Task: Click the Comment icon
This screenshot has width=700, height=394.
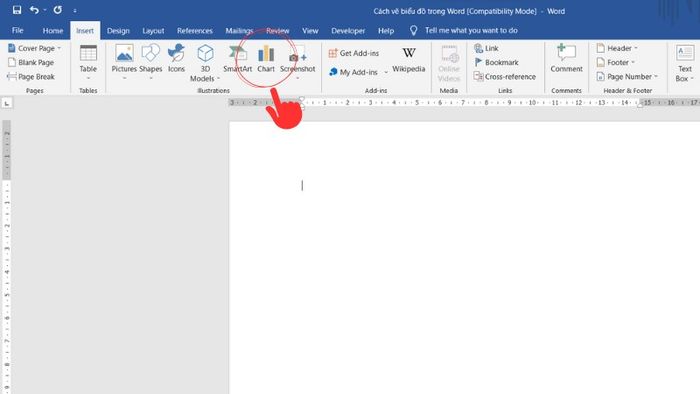Action: click(566, 53)
